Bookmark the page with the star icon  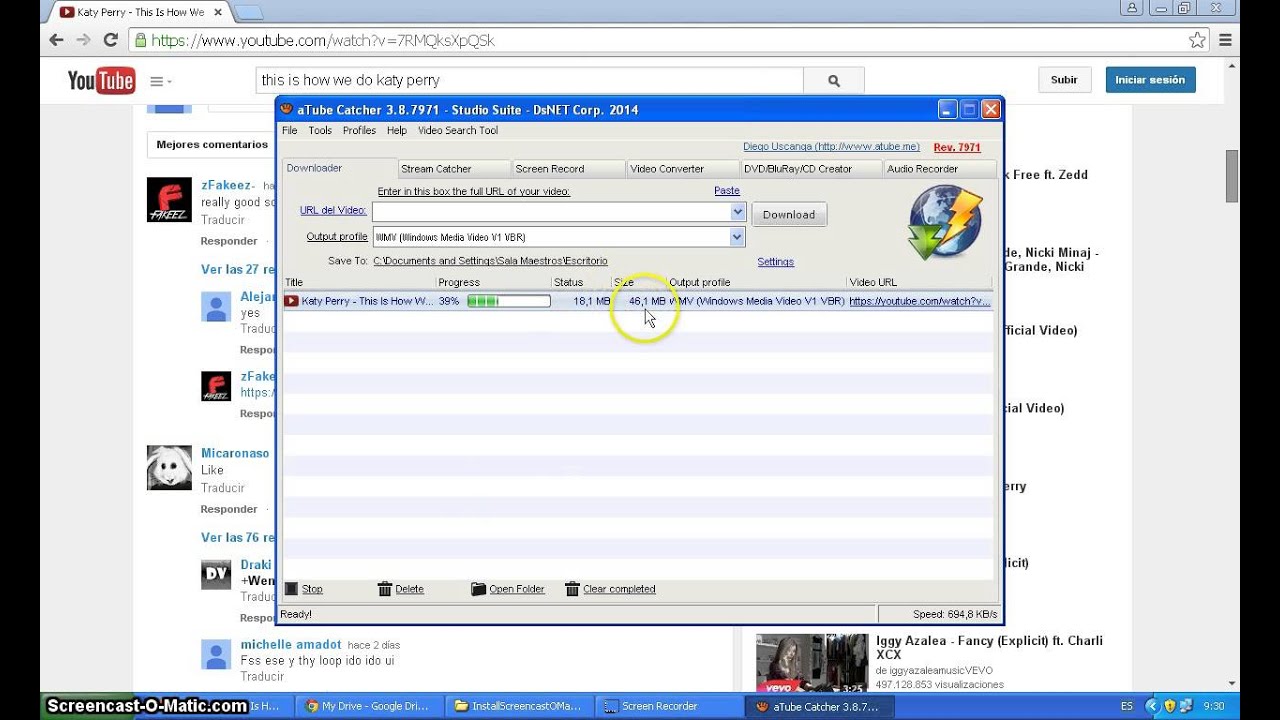tap(1197, 40)
